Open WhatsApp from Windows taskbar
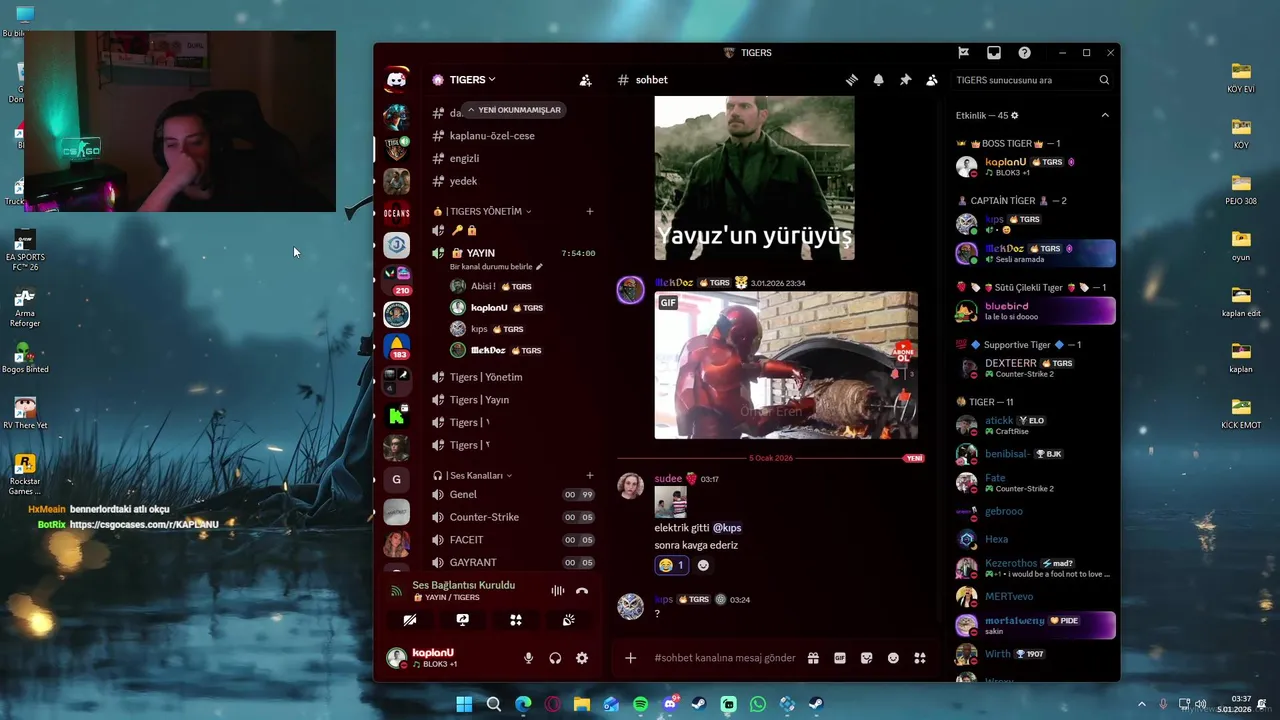The width and height of the screenshot is (1280, 720). [x=757, y=704]
